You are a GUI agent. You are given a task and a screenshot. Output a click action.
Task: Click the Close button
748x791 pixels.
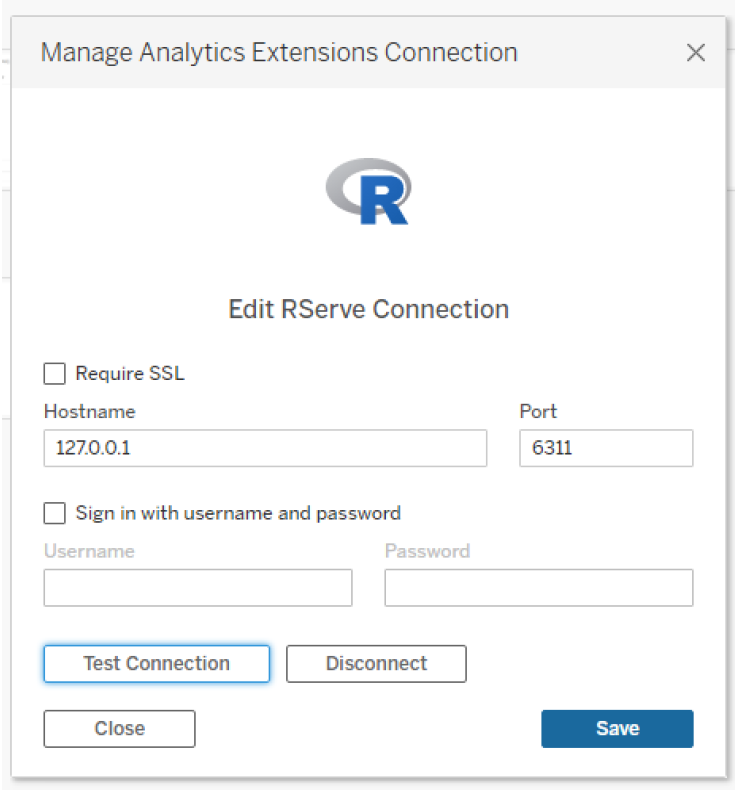120,729
